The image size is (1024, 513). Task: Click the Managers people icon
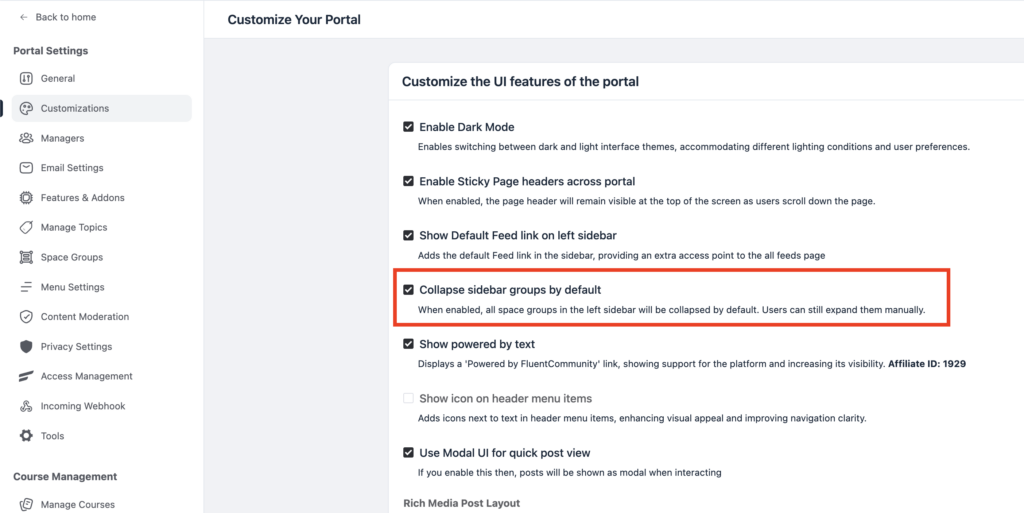[26, 138]
